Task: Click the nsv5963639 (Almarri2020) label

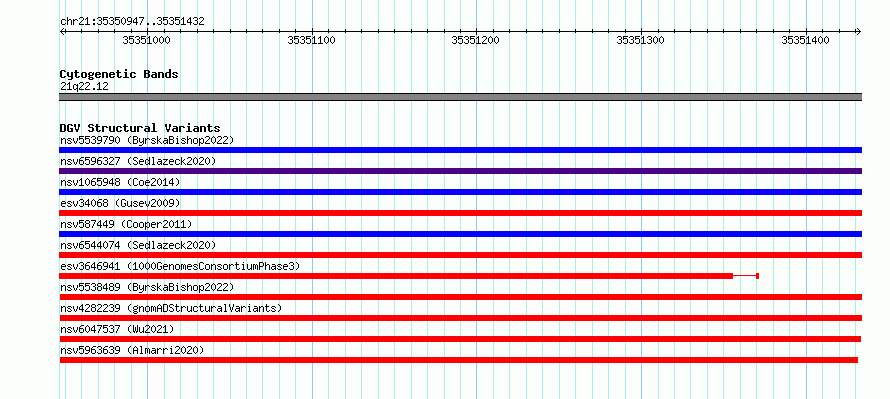Action: click(132, 350)
